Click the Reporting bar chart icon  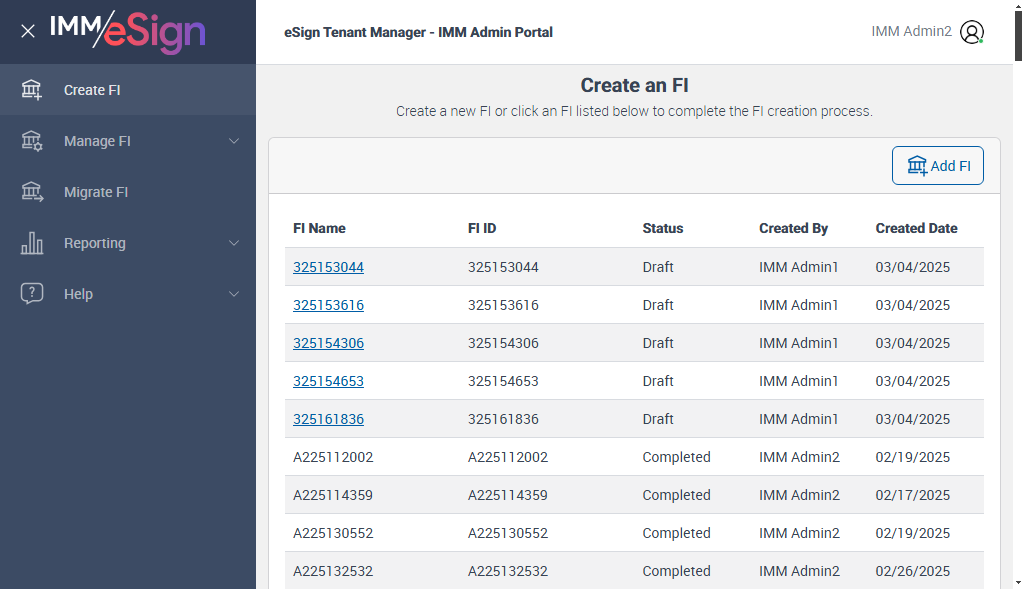click(x=32, y=243)
